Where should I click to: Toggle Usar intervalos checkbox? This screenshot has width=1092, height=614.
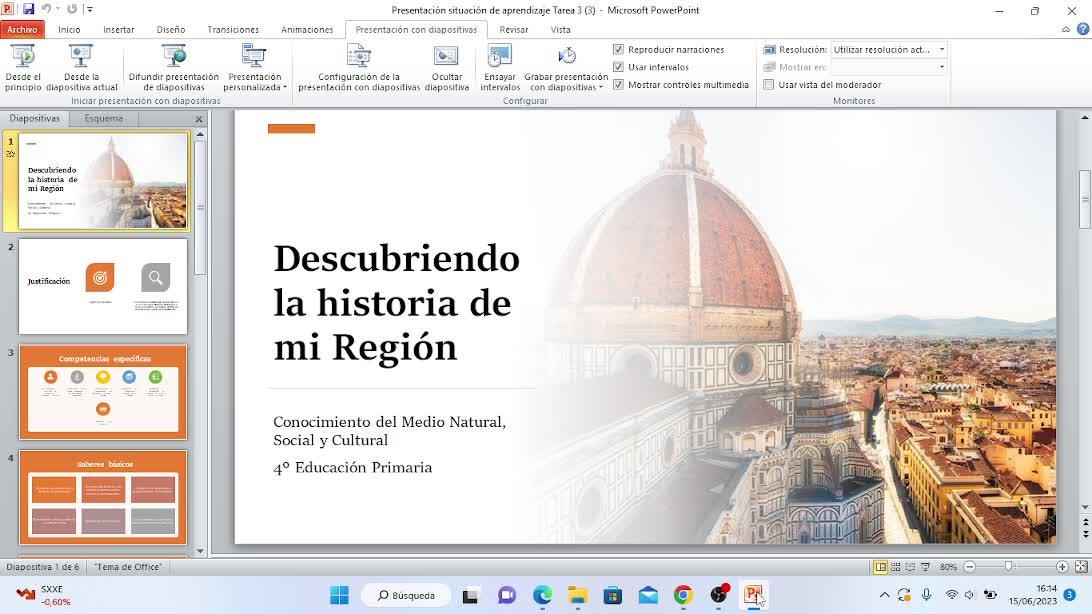coord(618,67)
